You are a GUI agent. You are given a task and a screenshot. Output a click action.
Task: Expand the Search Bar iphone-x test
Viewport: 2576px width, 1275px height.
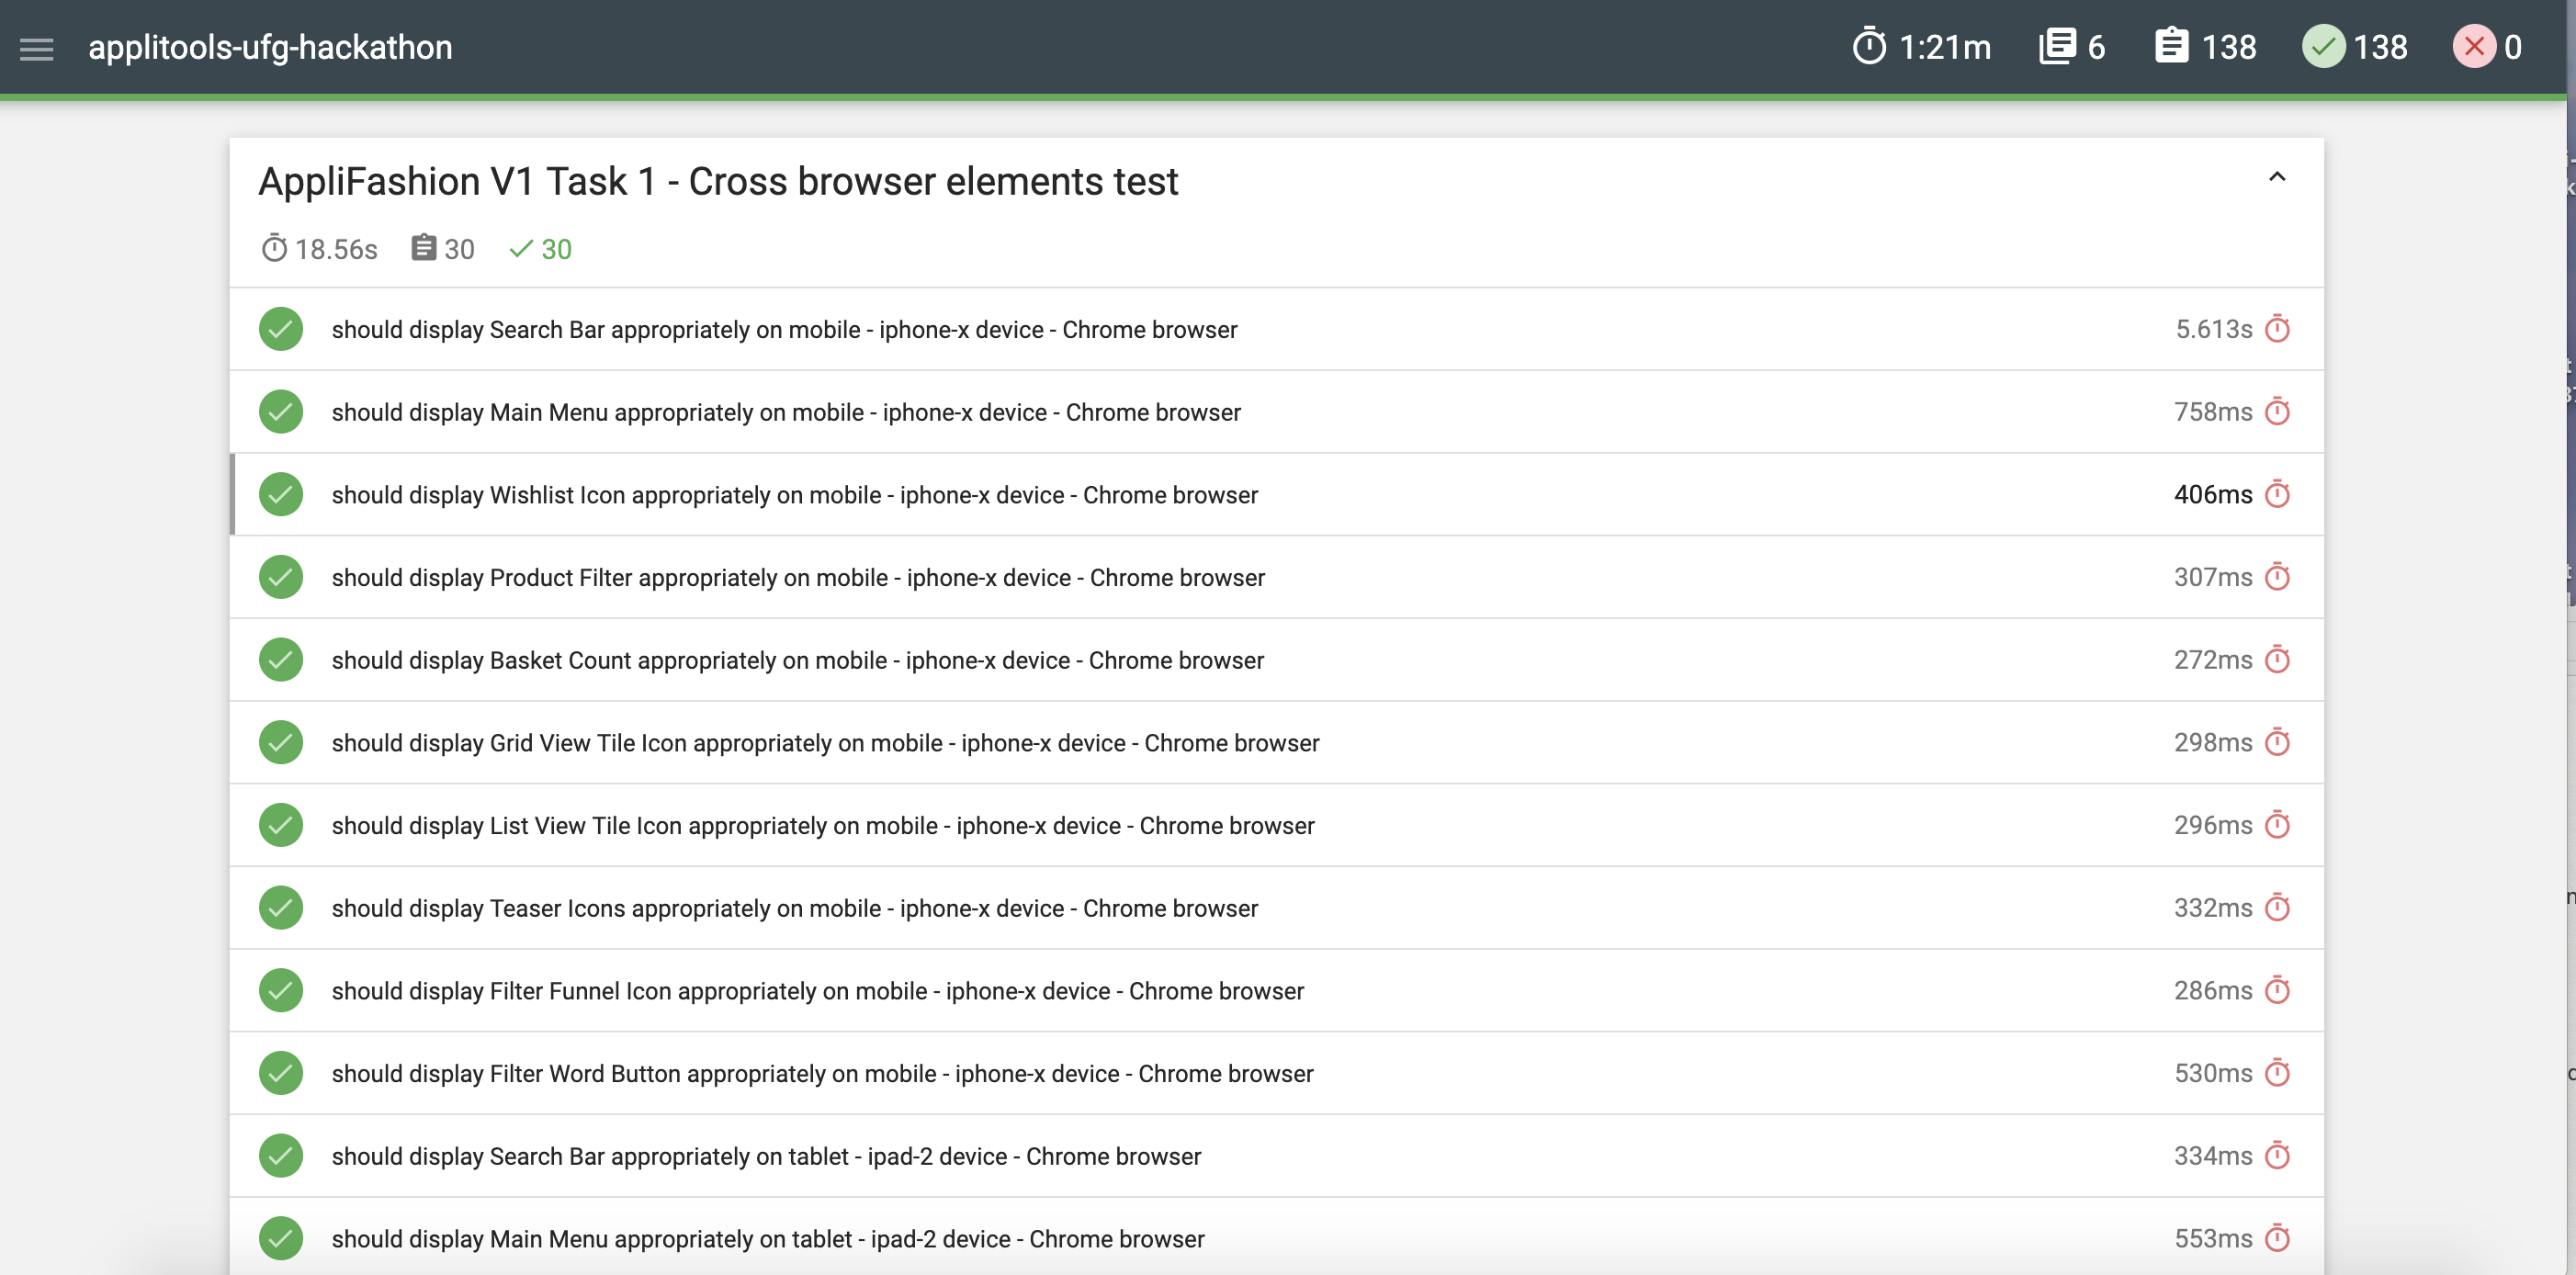(784, 330)
